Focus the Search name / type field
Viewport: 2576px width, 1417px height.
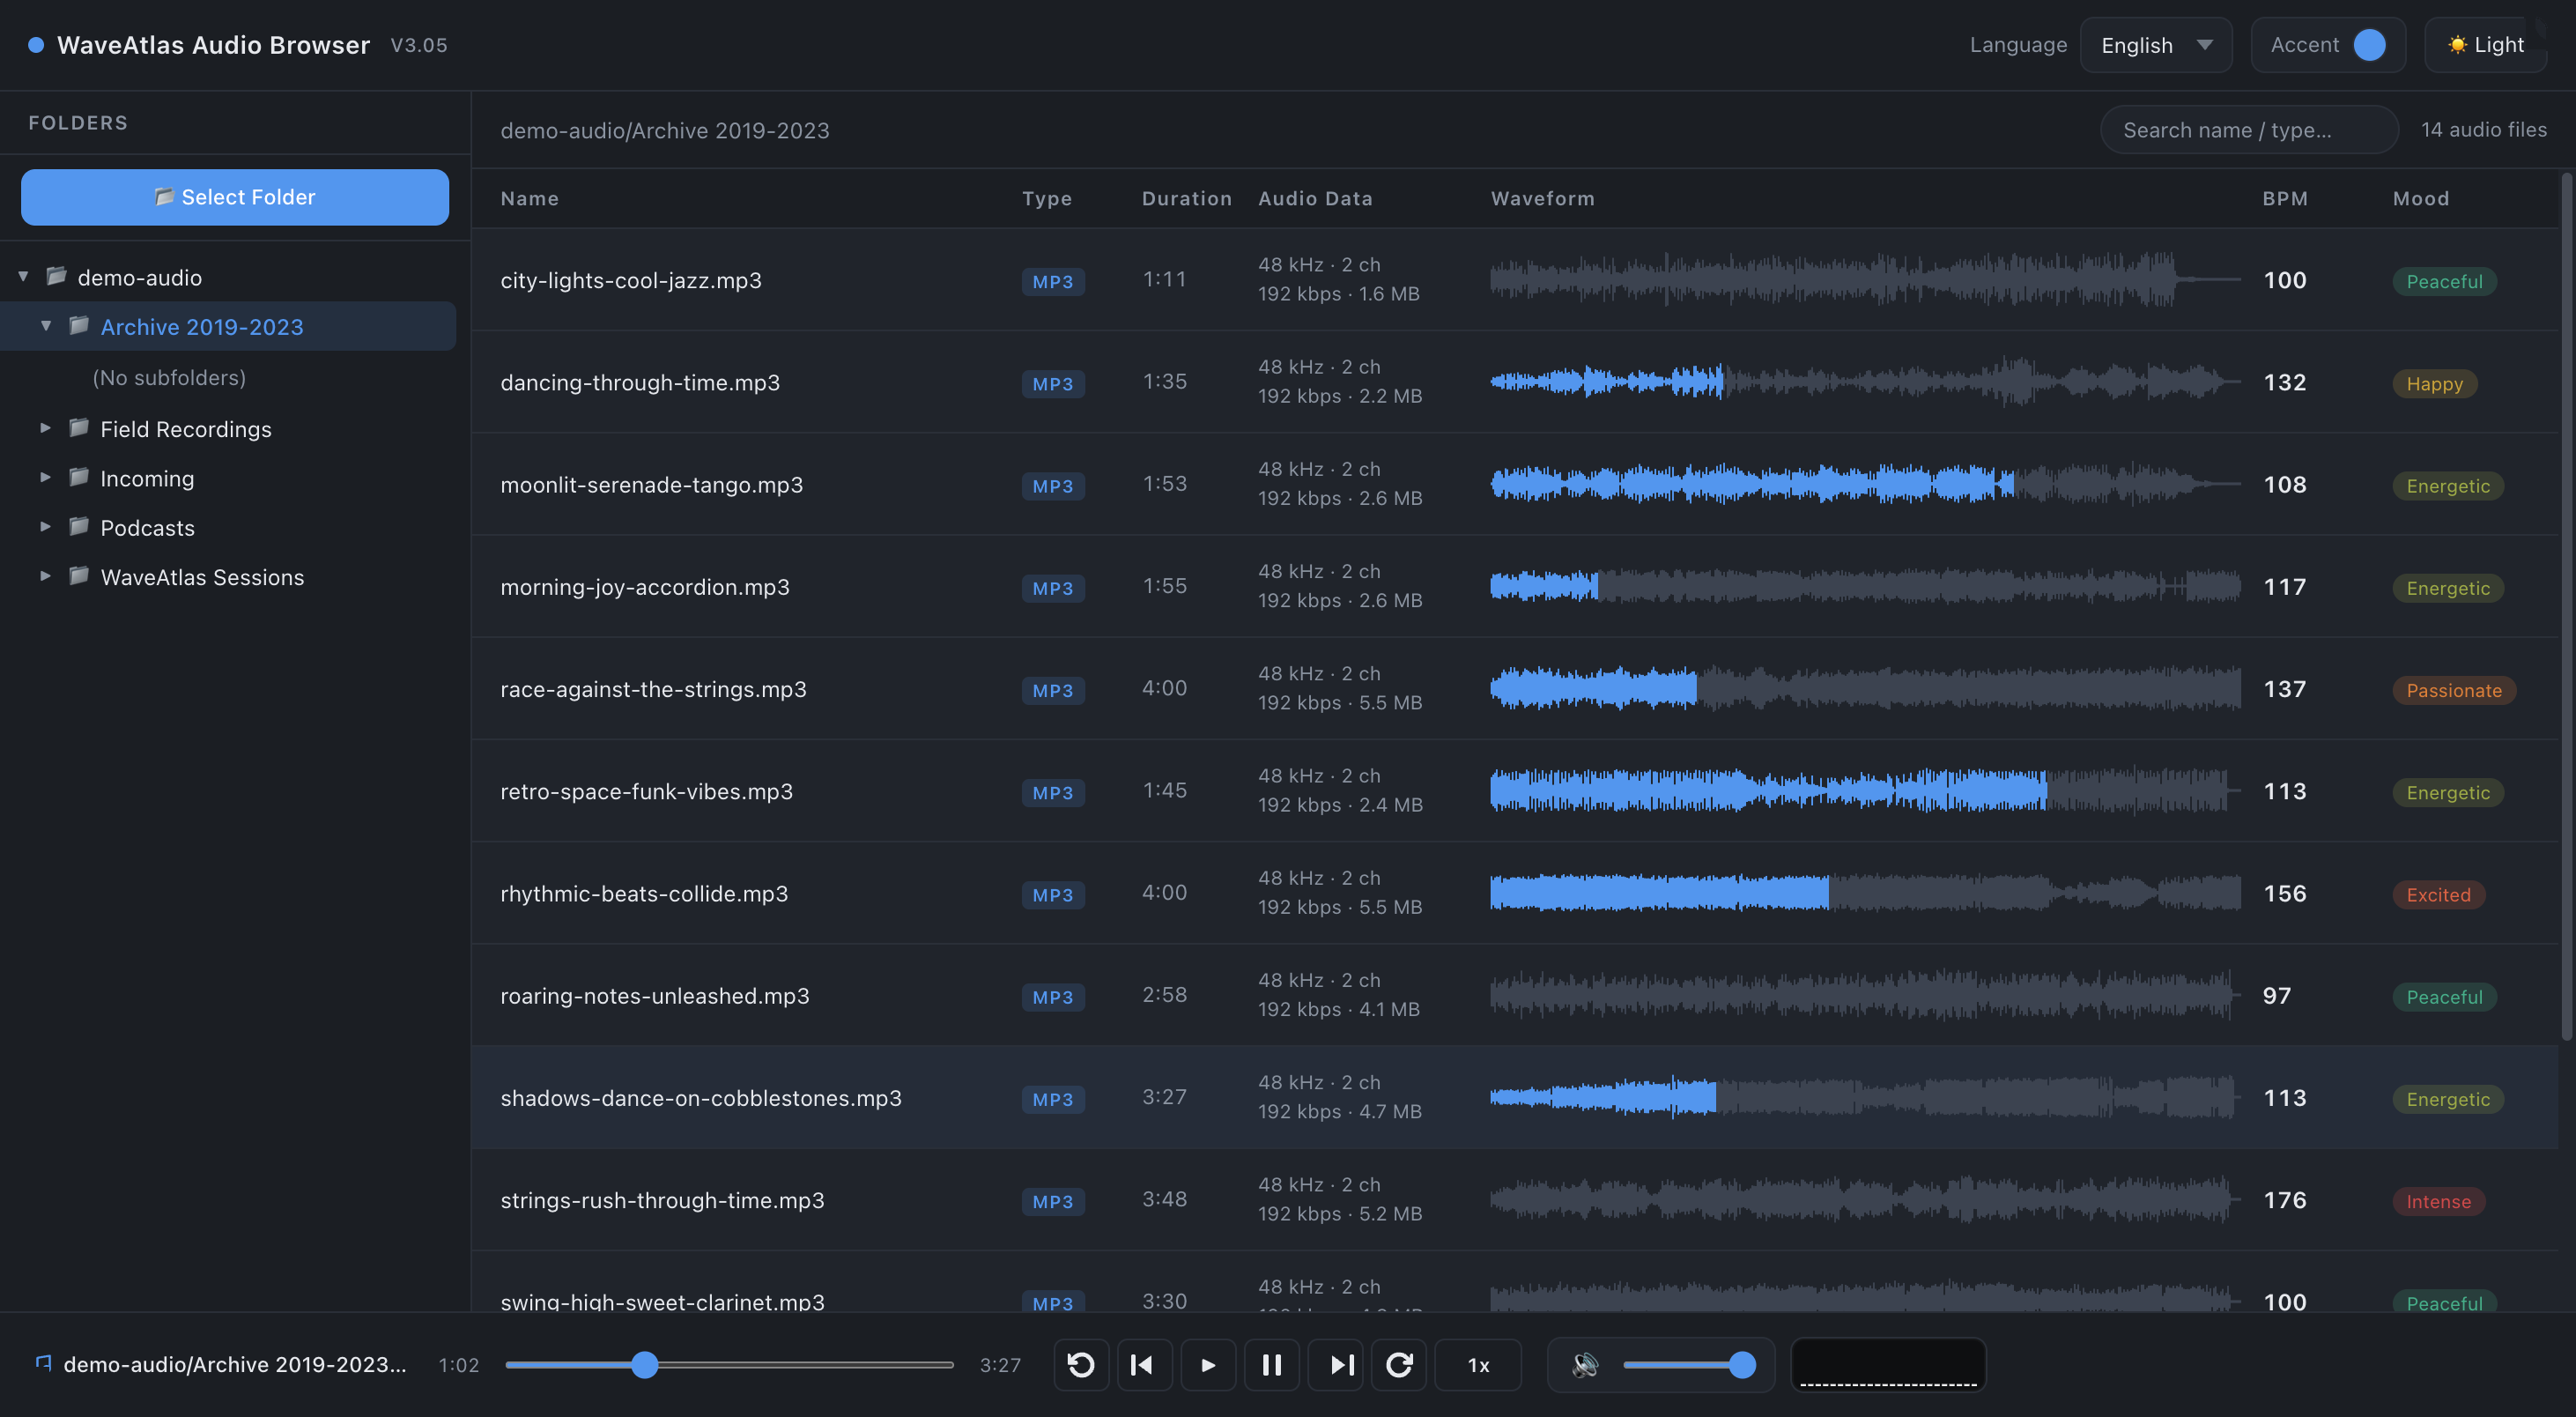[x=2249, y=130]
